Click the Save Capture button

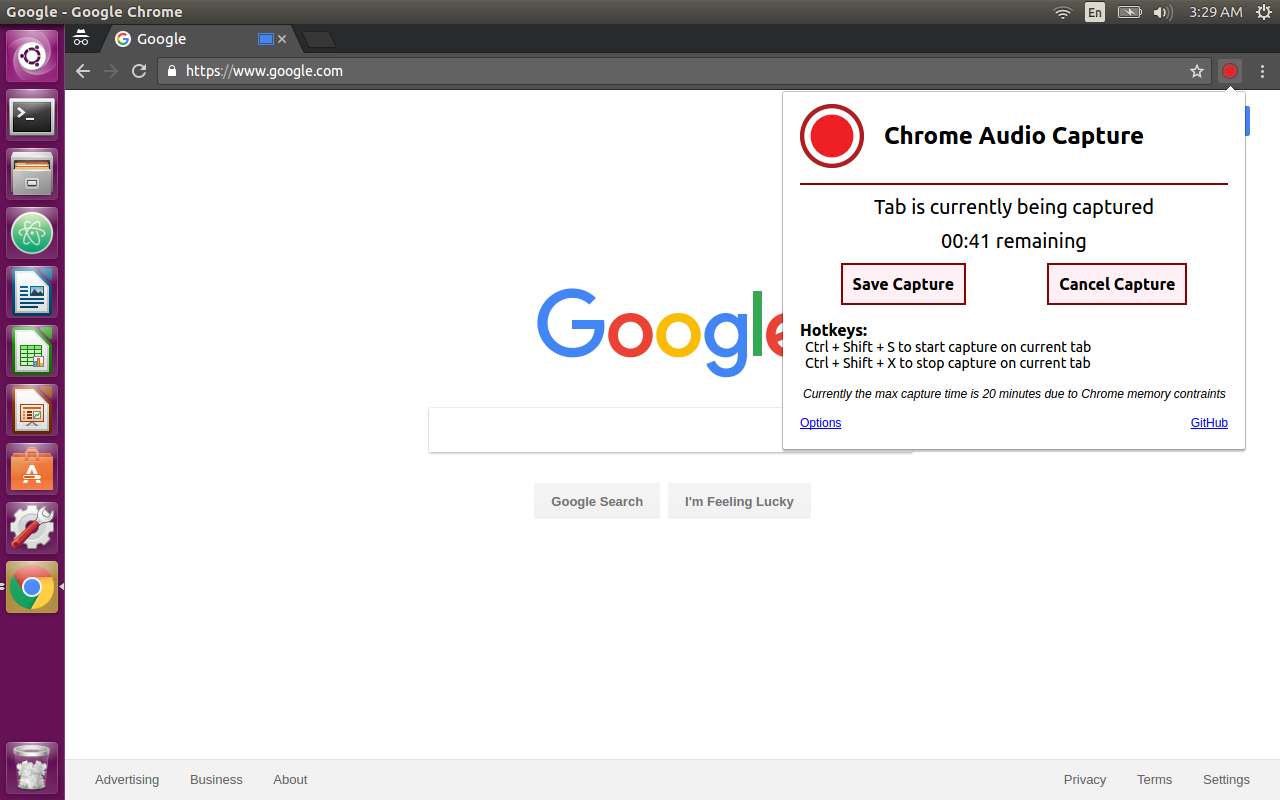click(902, 284)
